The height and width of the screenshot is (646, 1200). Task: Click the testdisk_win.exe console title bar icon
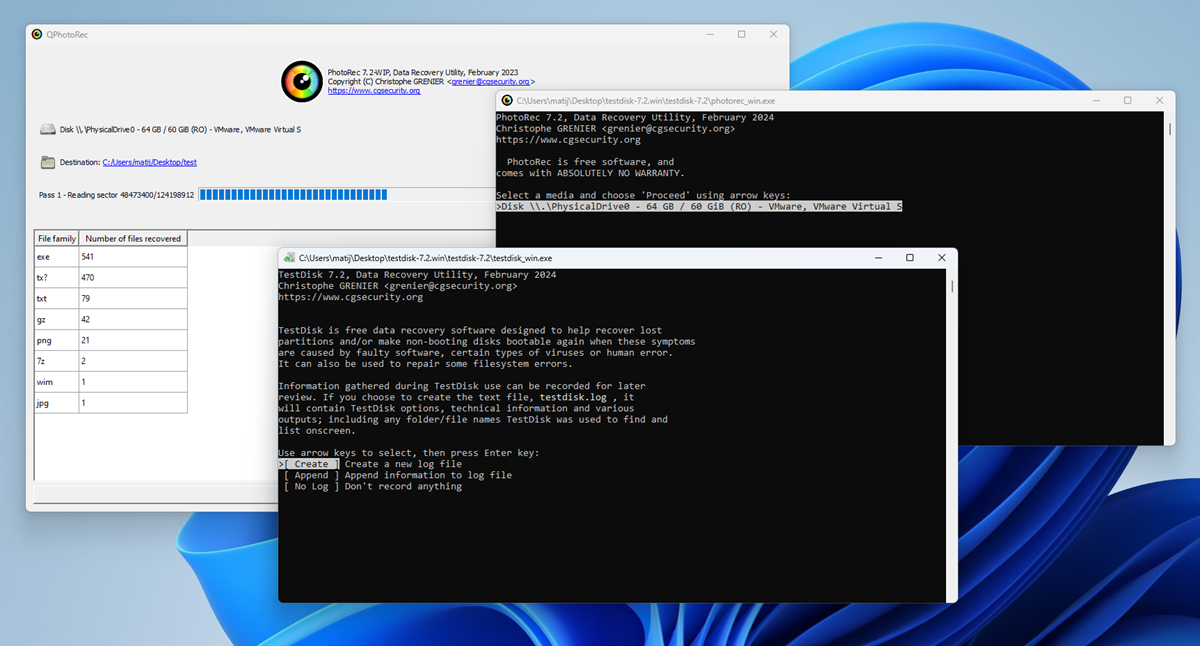(x=289, y=258)
